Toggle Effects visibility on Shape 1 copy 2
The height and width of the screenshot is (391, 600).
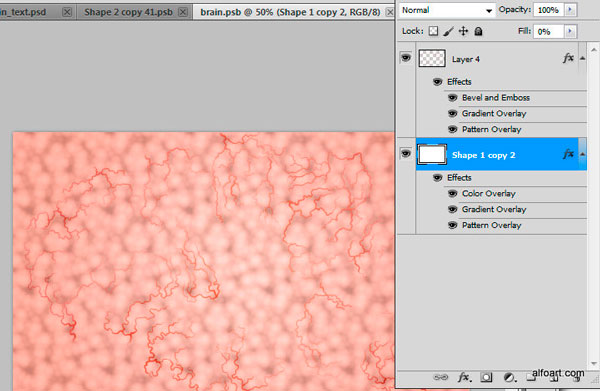click(437, 178)
